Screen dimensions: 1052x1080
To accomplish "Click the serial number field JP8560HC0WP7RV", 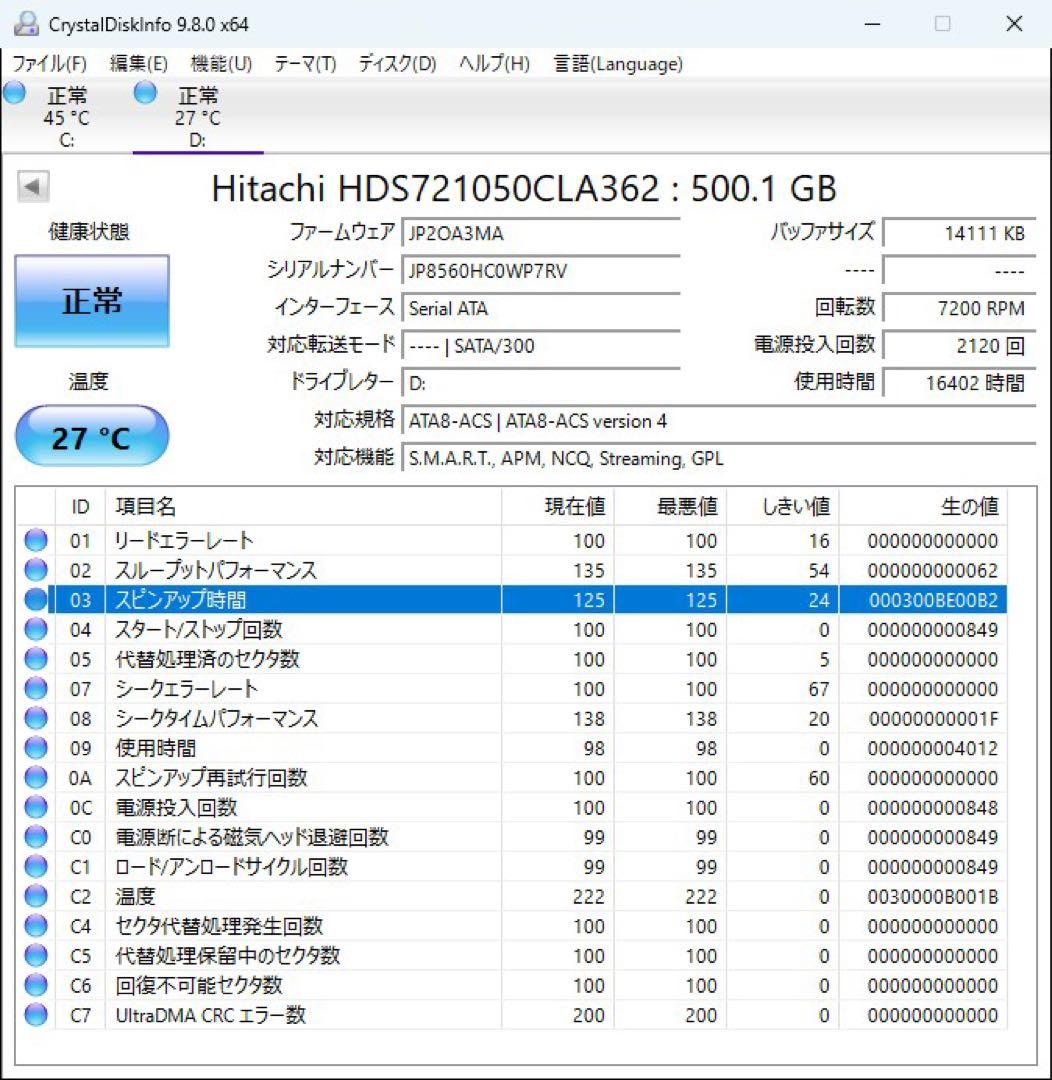I will tap(541, 271).
